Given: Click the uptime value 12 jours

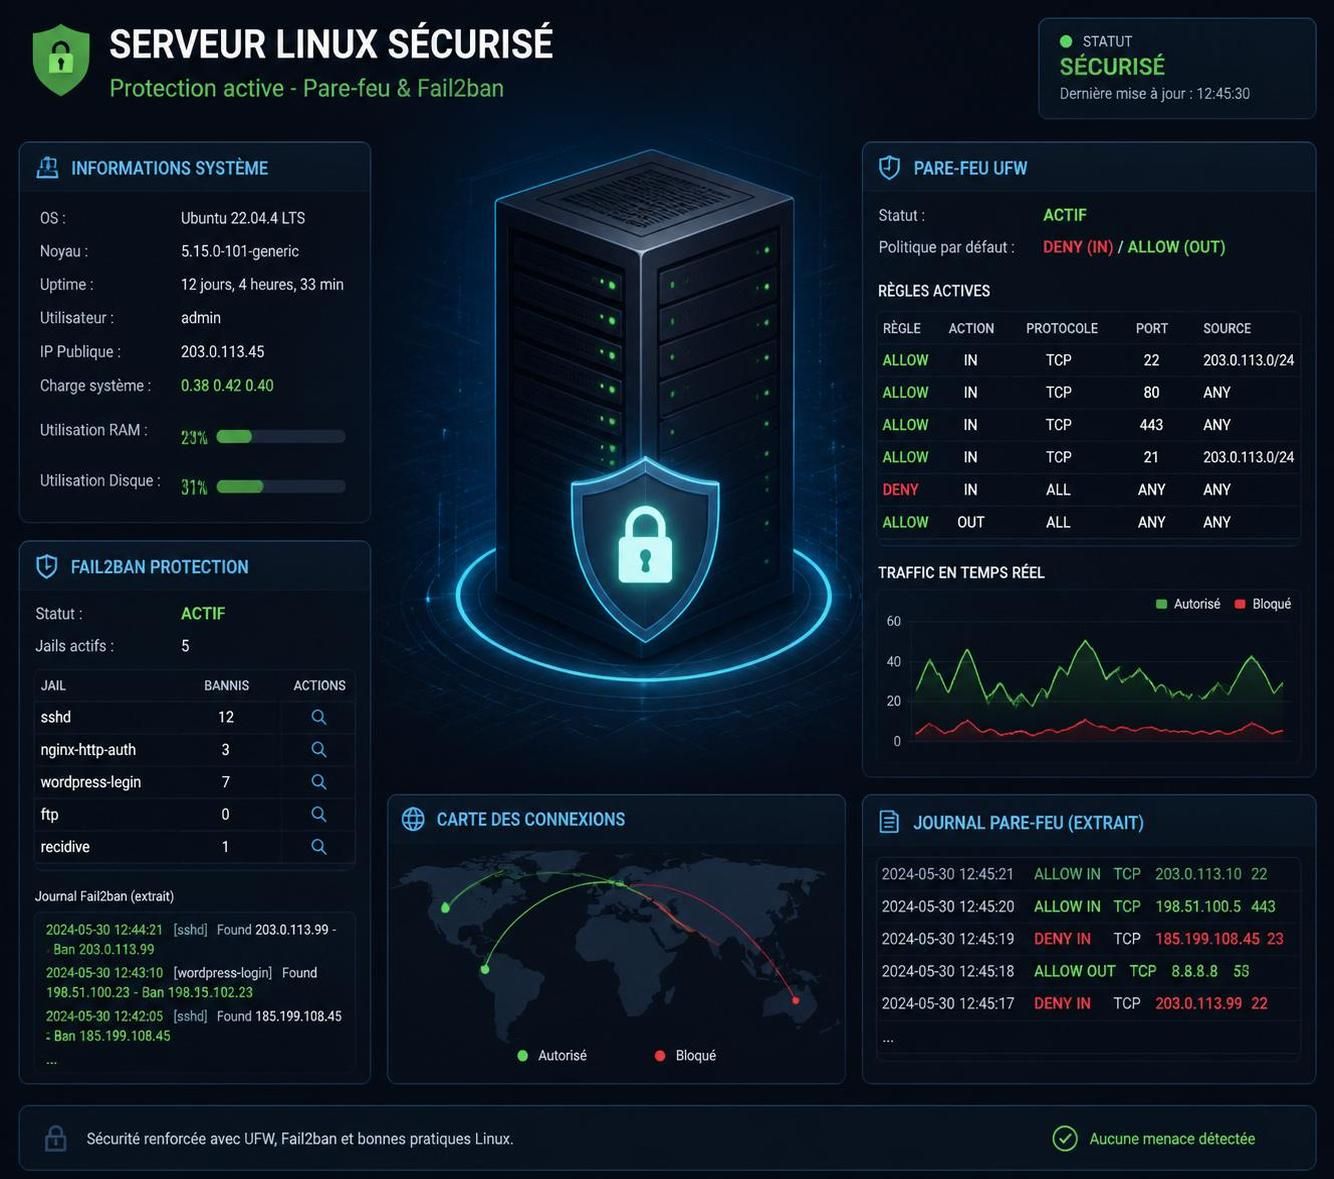Looking at the screenshot, I should (262, 284).
